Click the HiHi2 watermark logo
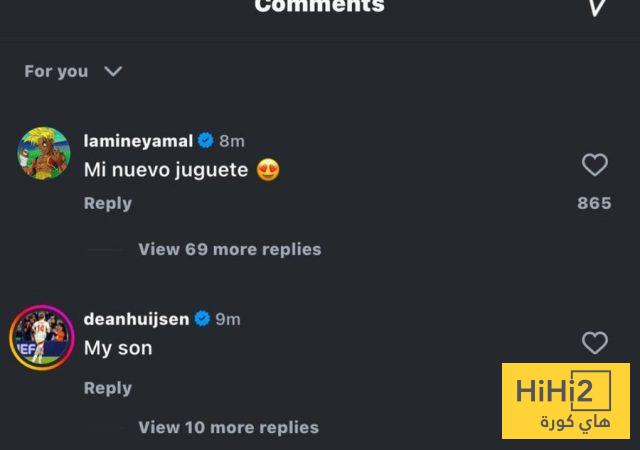 point(565,401)
